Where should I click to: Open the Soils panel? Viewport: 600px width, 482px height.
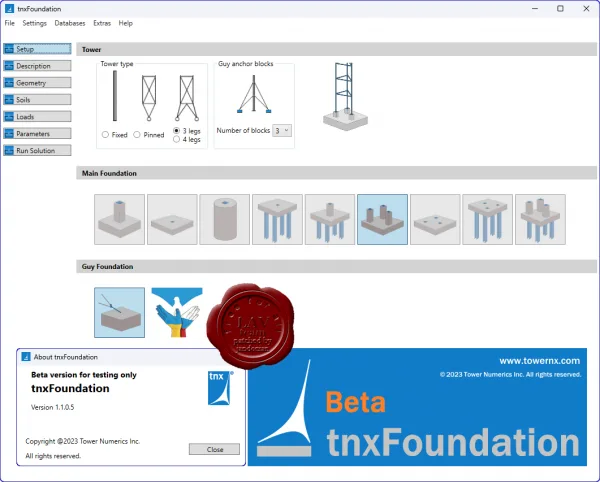37,100
